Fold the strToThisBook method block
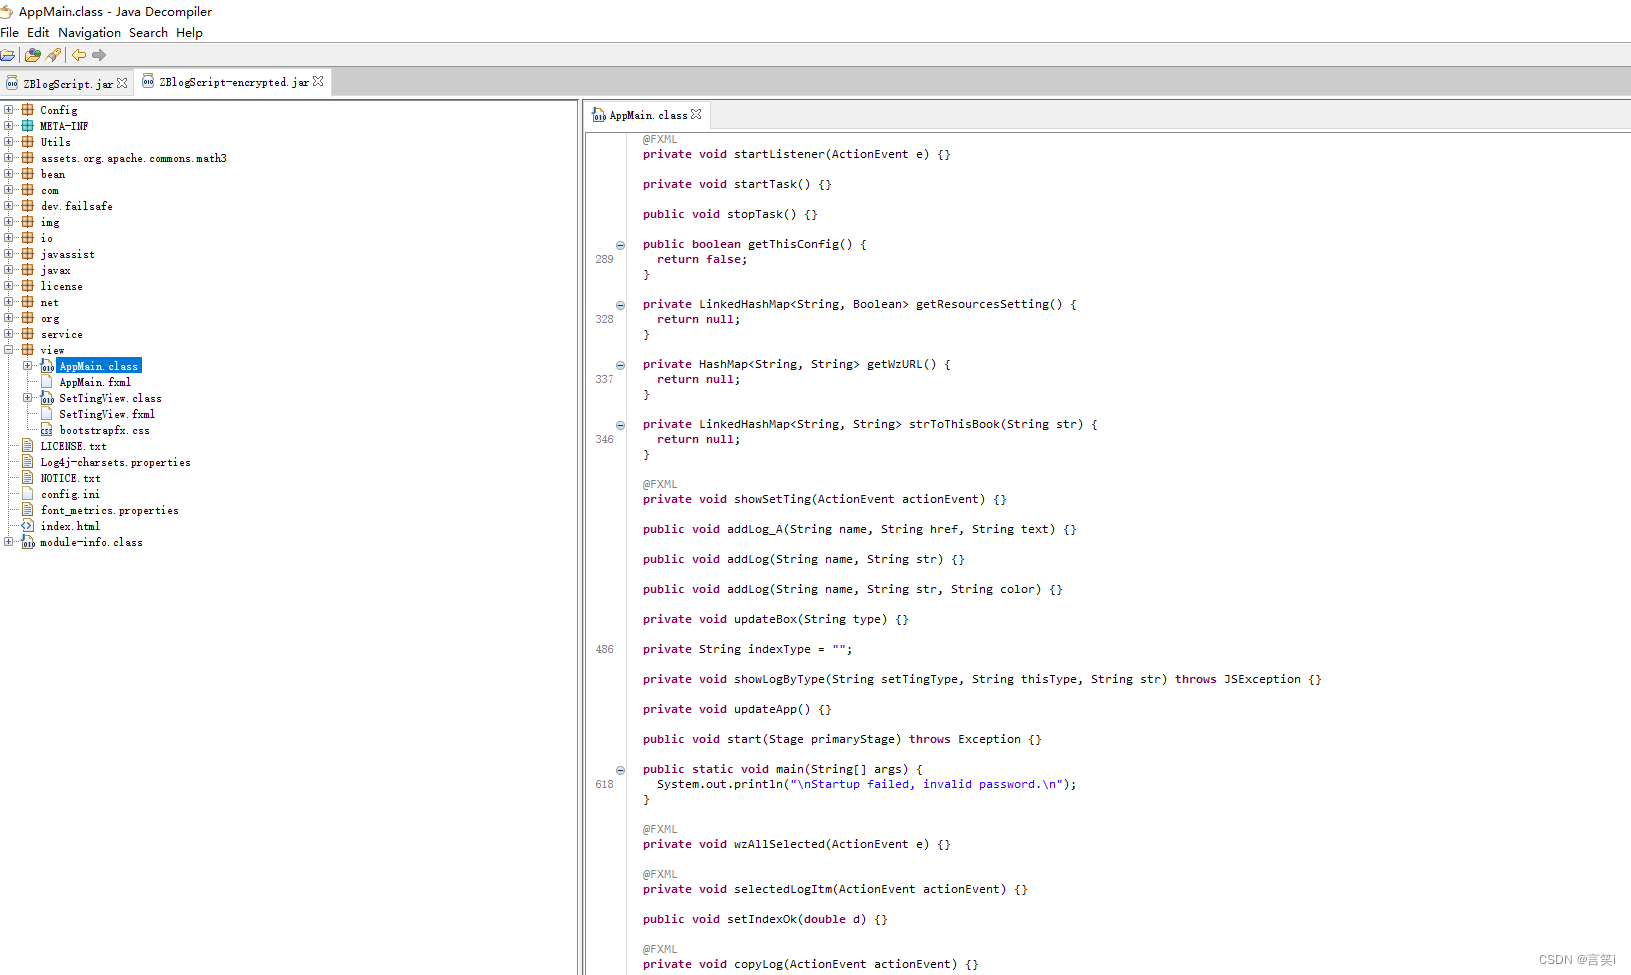1631x975 pixels. [620, 425]
